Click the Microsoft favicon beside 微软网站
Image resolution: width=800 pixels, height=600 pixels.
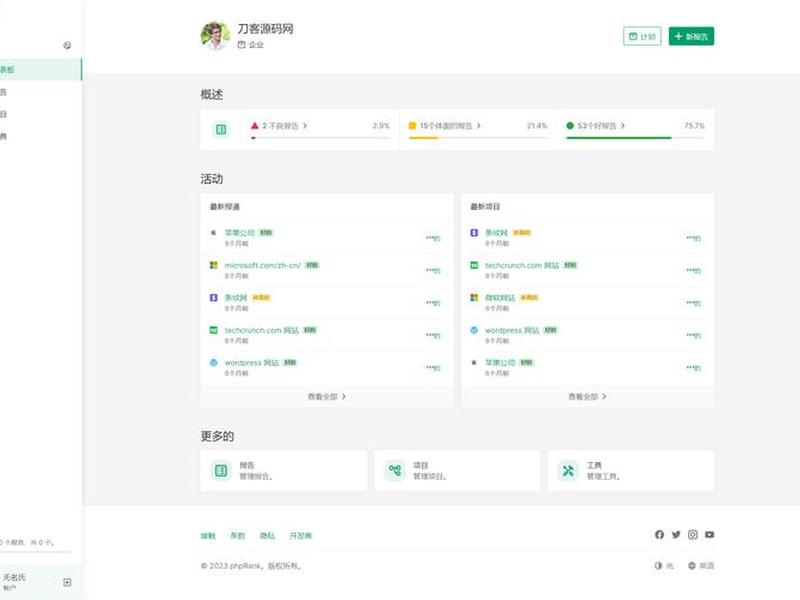click(474, 297)
